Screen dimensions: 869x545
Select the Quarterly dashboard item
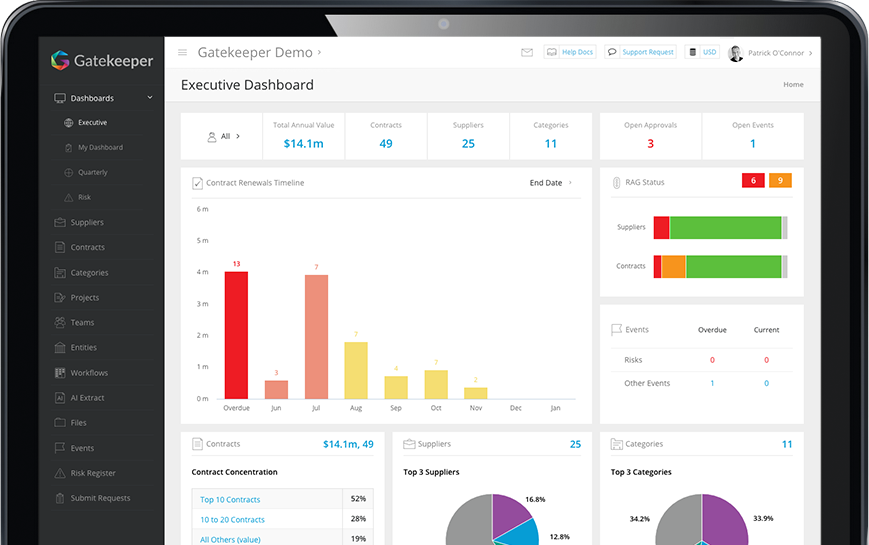[x=93, y=173]
